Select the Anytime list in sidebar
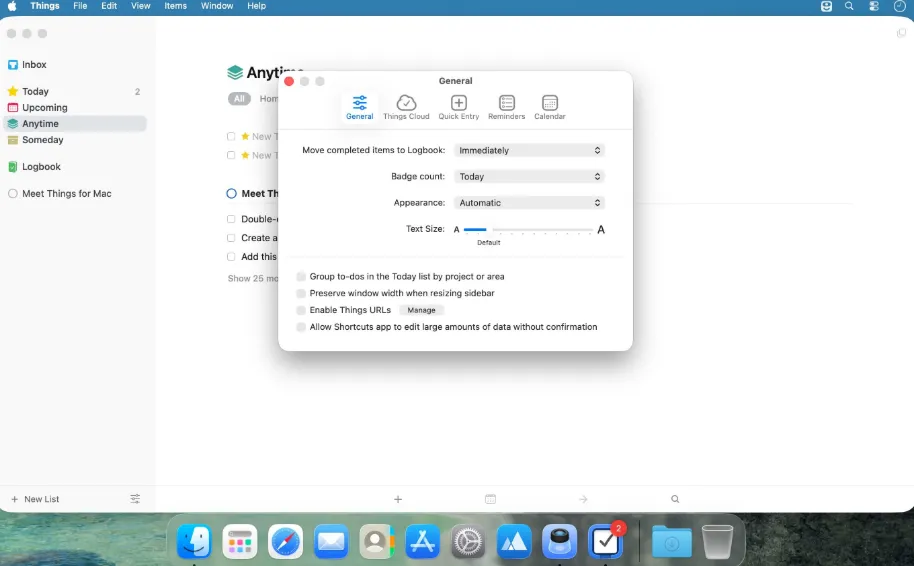 coord(75,124)
